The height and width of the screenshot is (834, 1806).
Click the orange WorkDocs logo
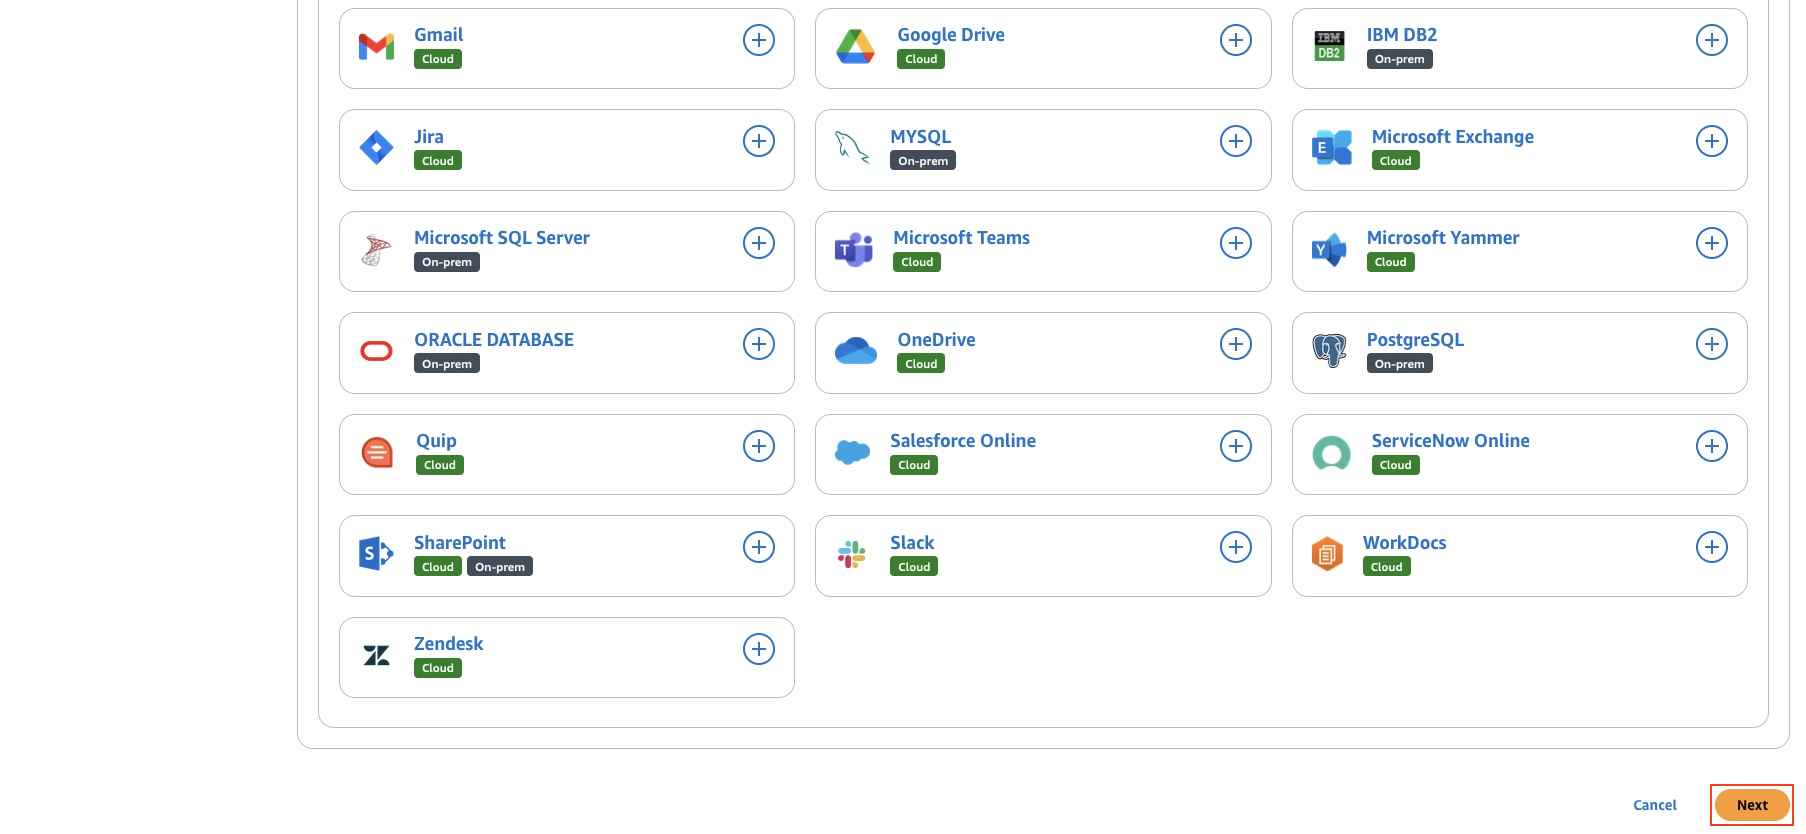tap(1327, 553)
